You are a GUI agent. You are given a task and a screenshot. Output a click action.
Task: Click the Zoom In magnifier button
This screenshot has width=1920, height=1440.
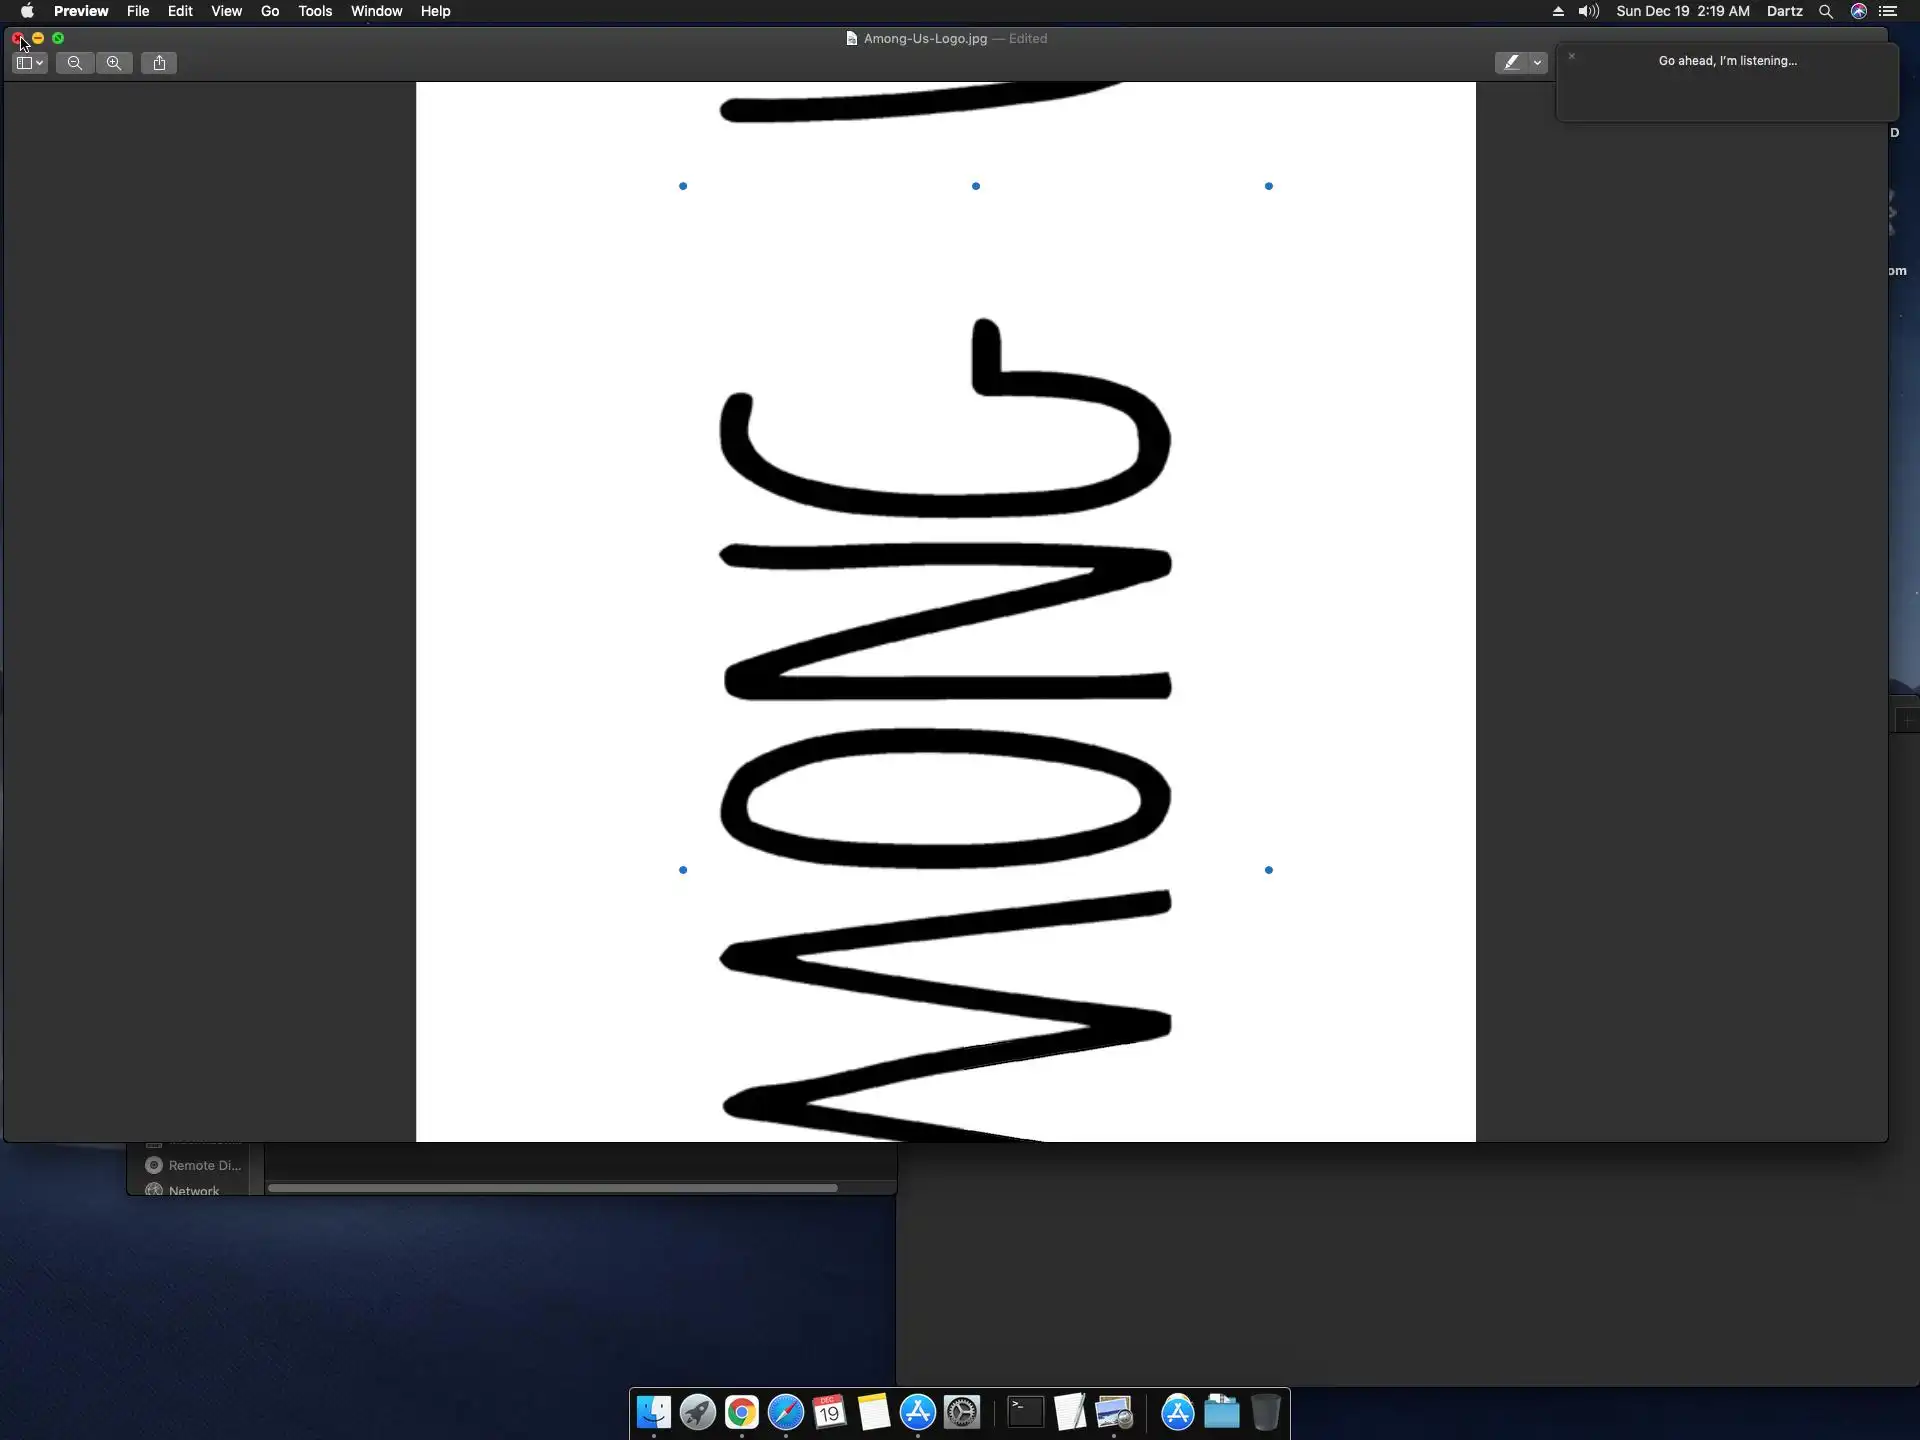(114, 63)
